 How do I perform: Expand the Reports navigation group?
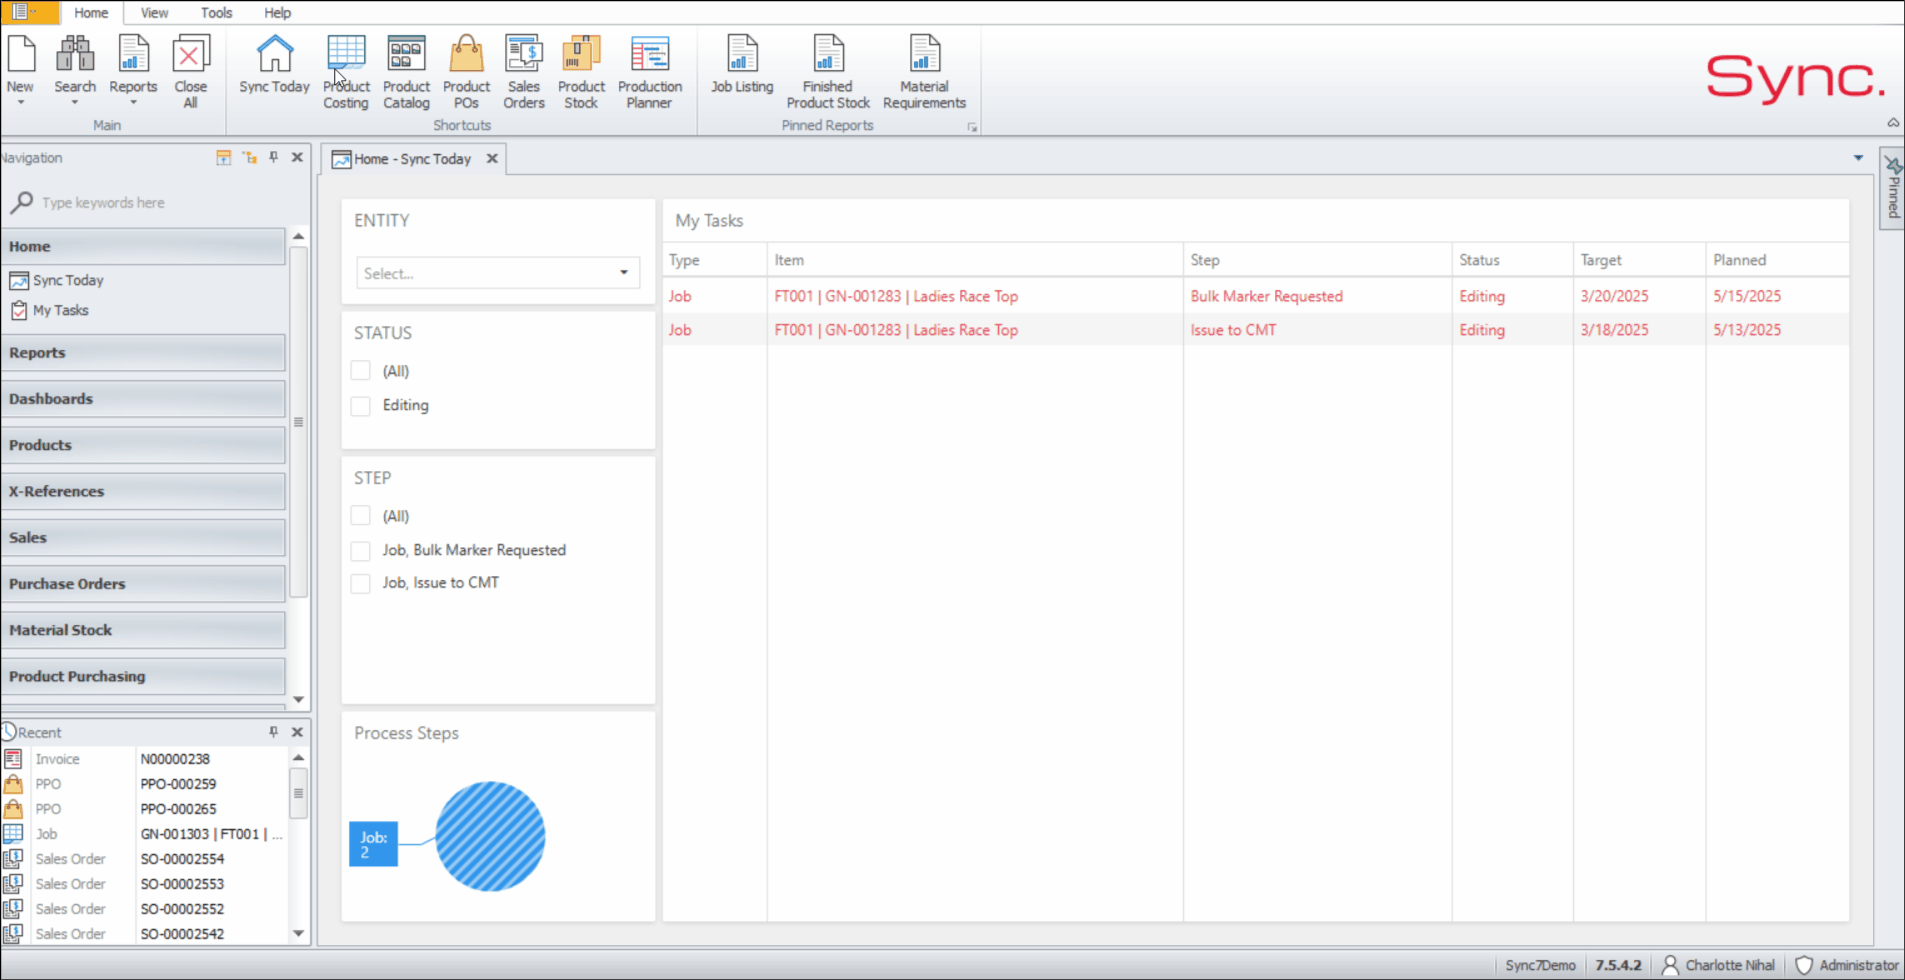pos(143,353)
